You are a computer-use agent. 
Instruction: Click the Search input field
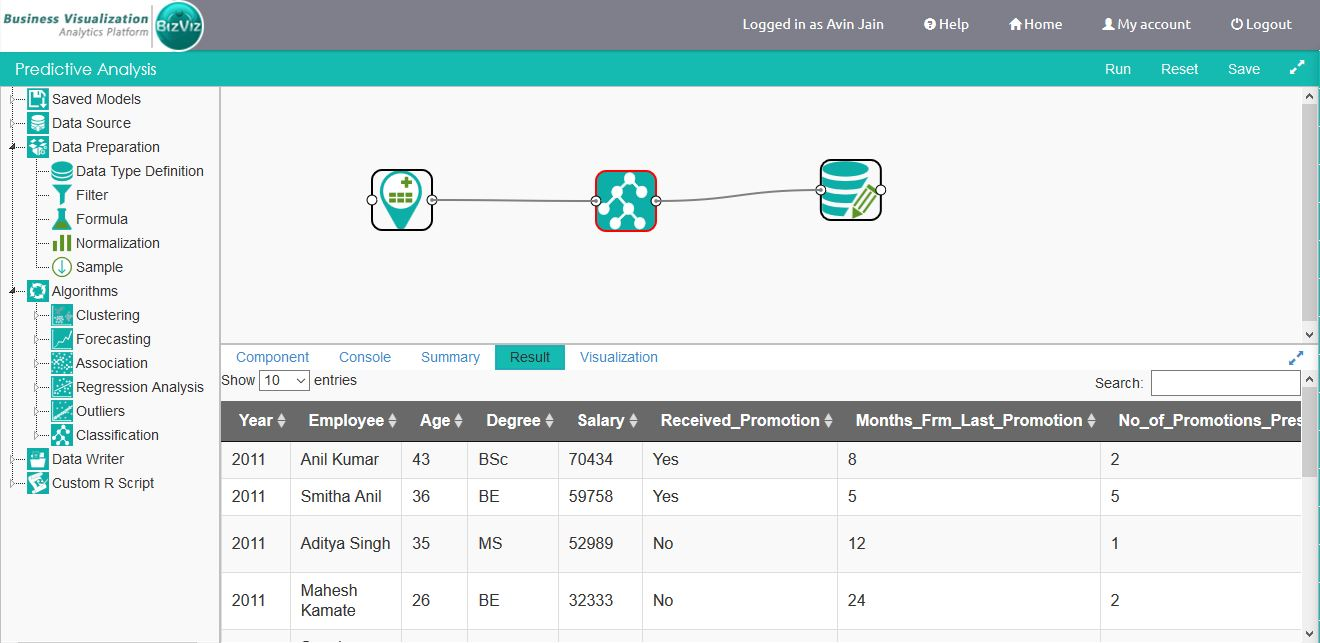(x=1225, y=383)
